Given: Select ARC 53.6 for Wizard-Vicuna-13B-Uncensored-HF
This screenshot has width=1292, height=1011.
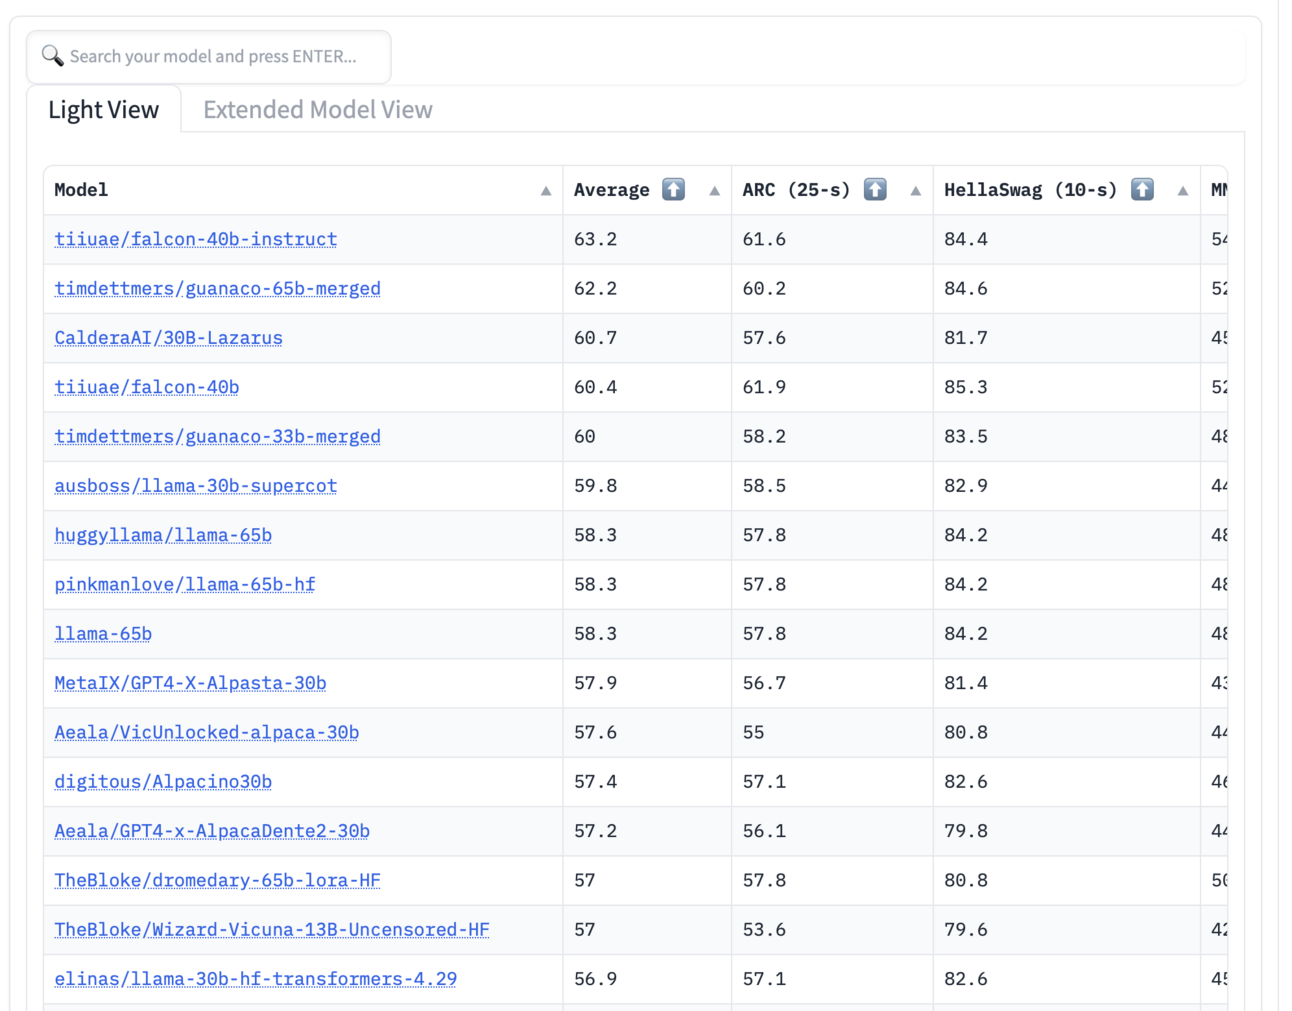Looking at the screenshot, I should 764,929.
